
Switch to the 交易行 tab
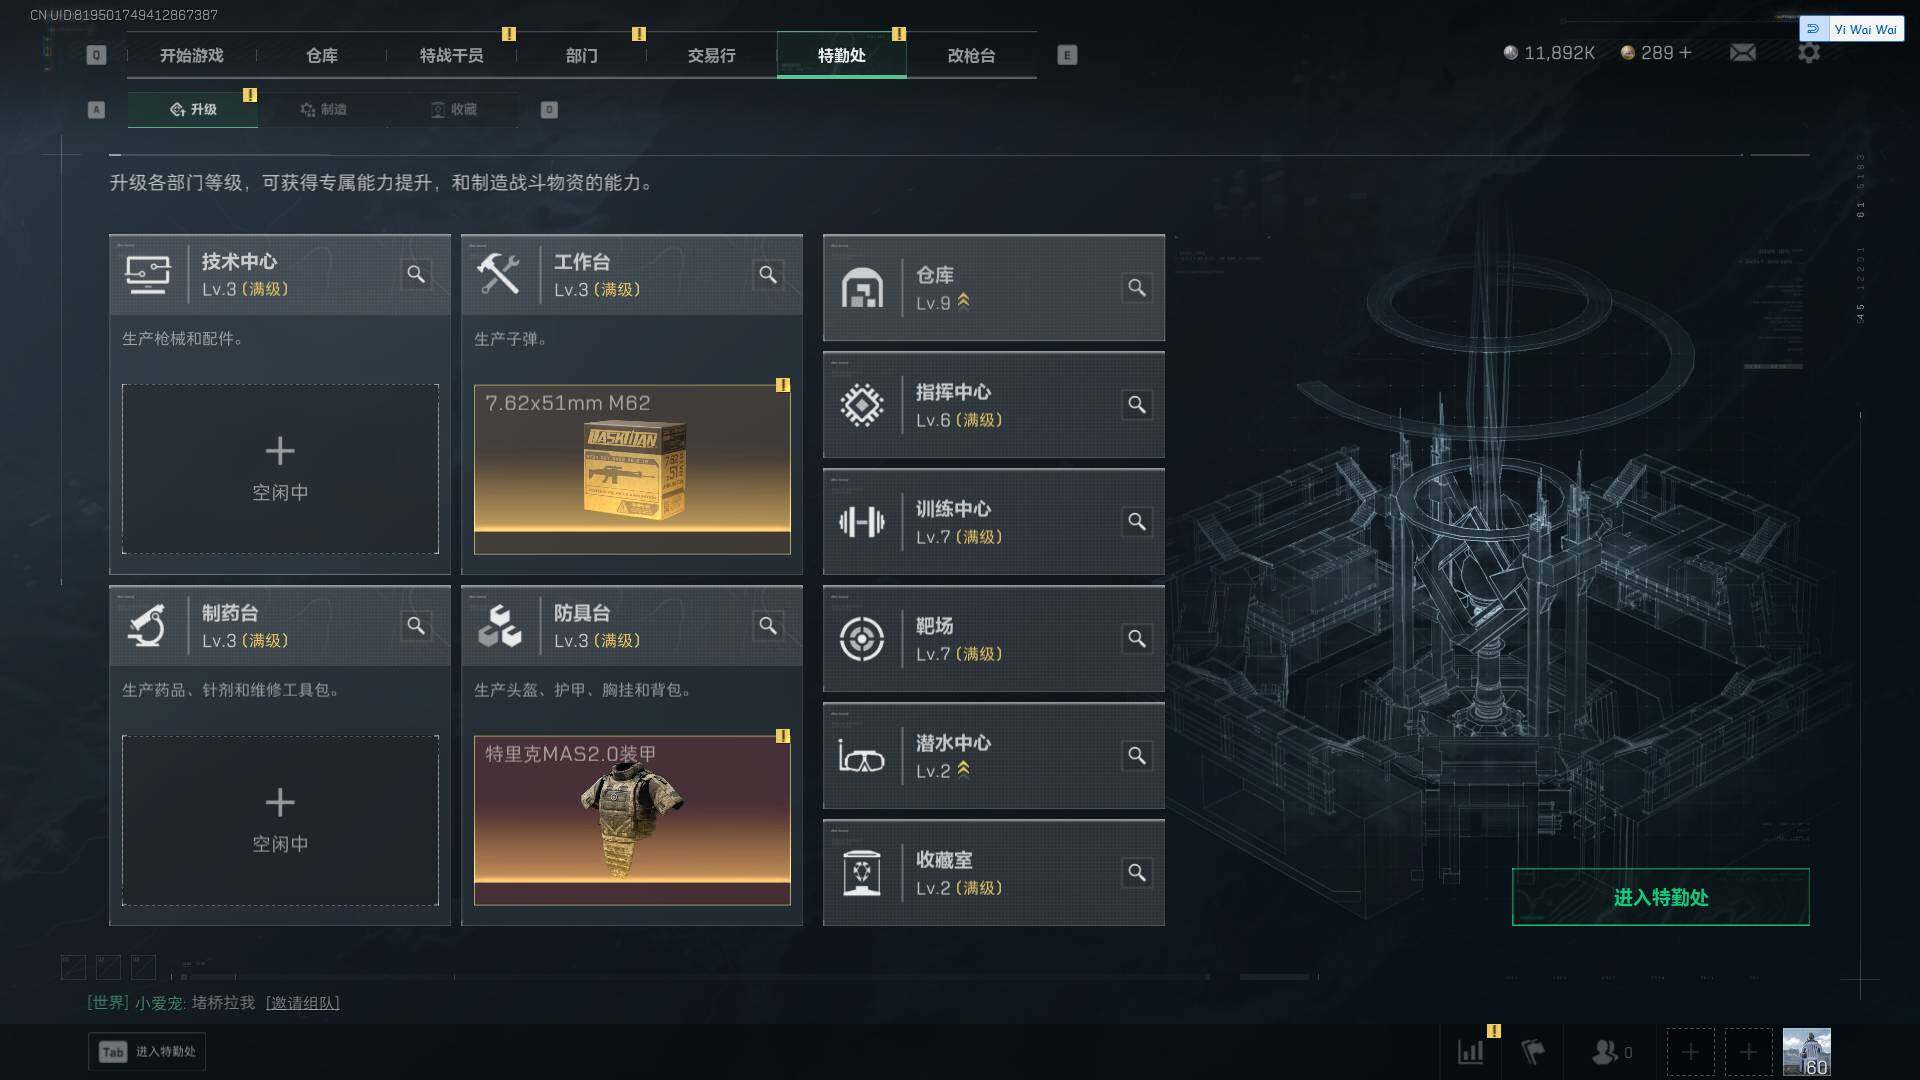click(x=711, y=55)
